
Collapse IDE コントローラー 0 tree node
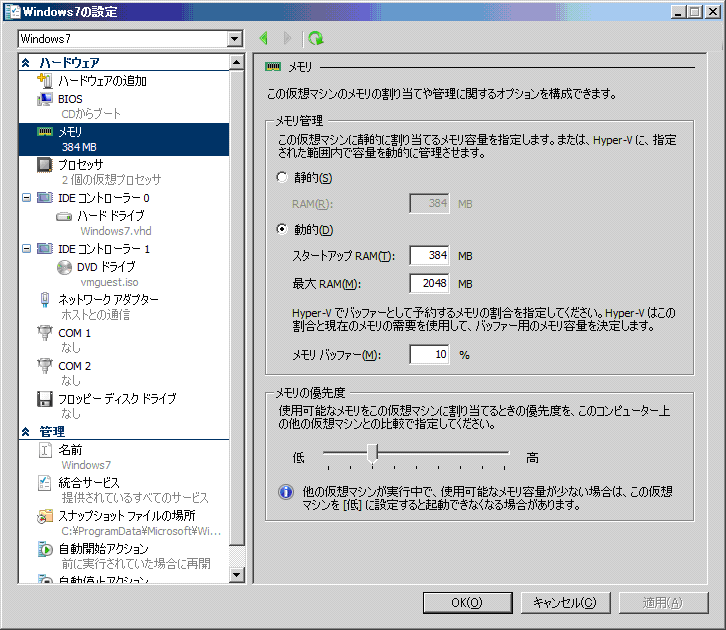tap(26, 198)
